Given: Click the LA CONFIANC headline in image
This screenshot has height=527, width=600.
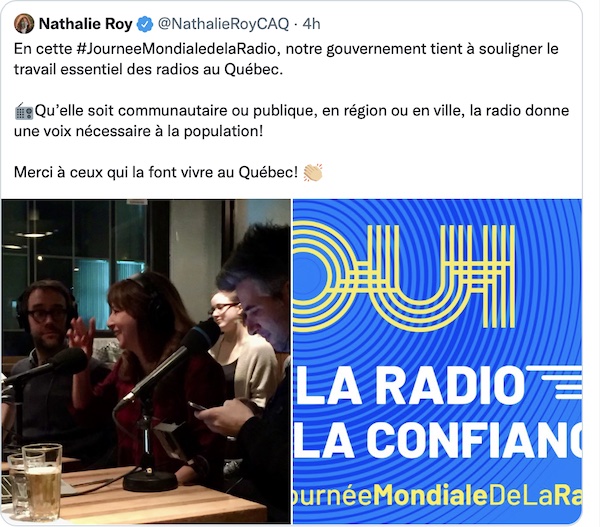Looking at the screenshot, I should (x=438, y=440).
